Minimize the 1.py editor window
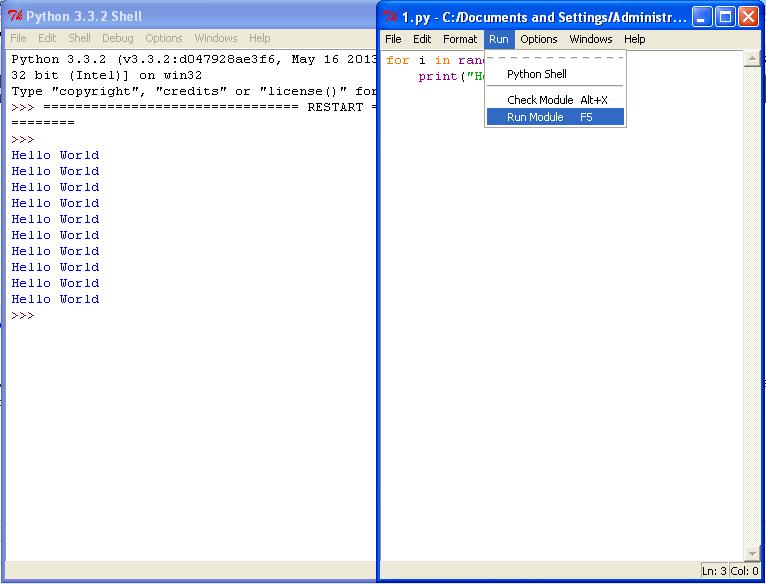Image resolution: width=766 pixels, height=584 pixels. point(703,17)
